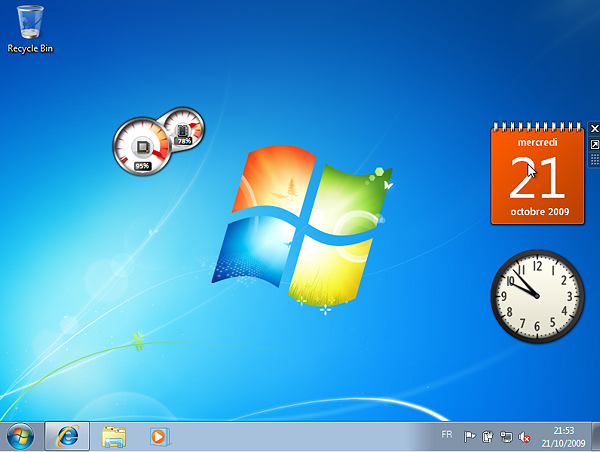Open Windows Explorer folder in taskbar

coord(115,436)
